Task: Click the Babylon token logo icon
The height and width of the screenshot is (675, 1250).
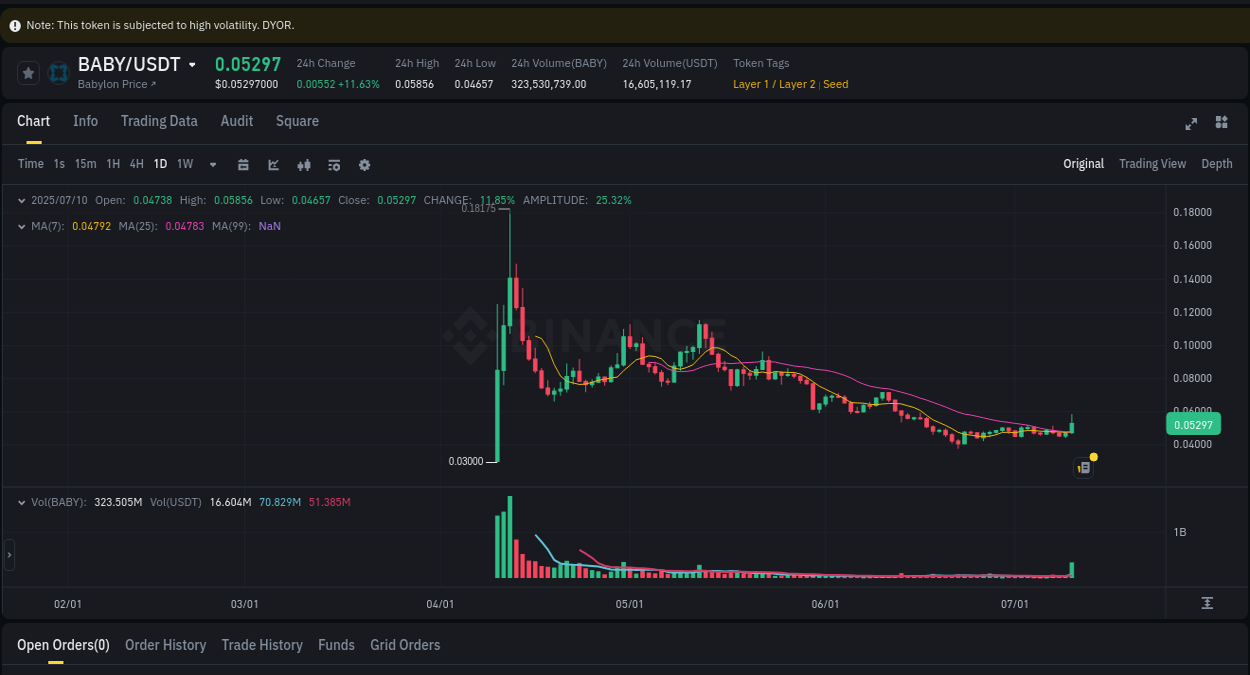Action: [57, 72]
